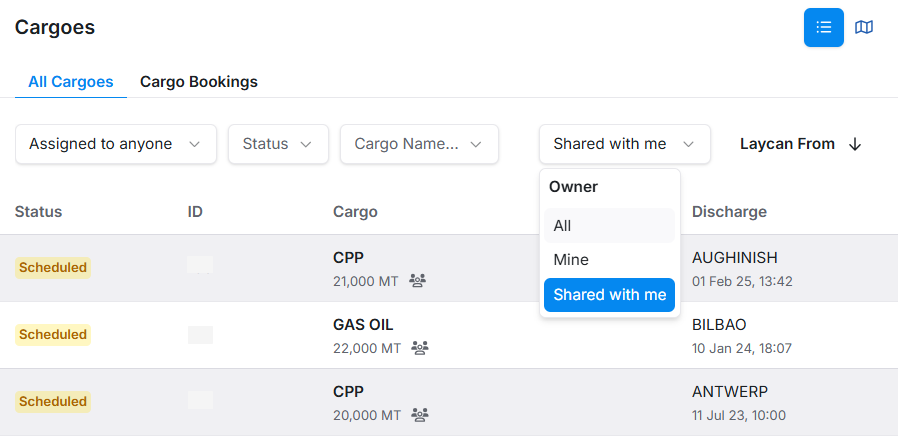Open the Cargo Name filter dropdown

pyautogui.click(x=419, y=144)
